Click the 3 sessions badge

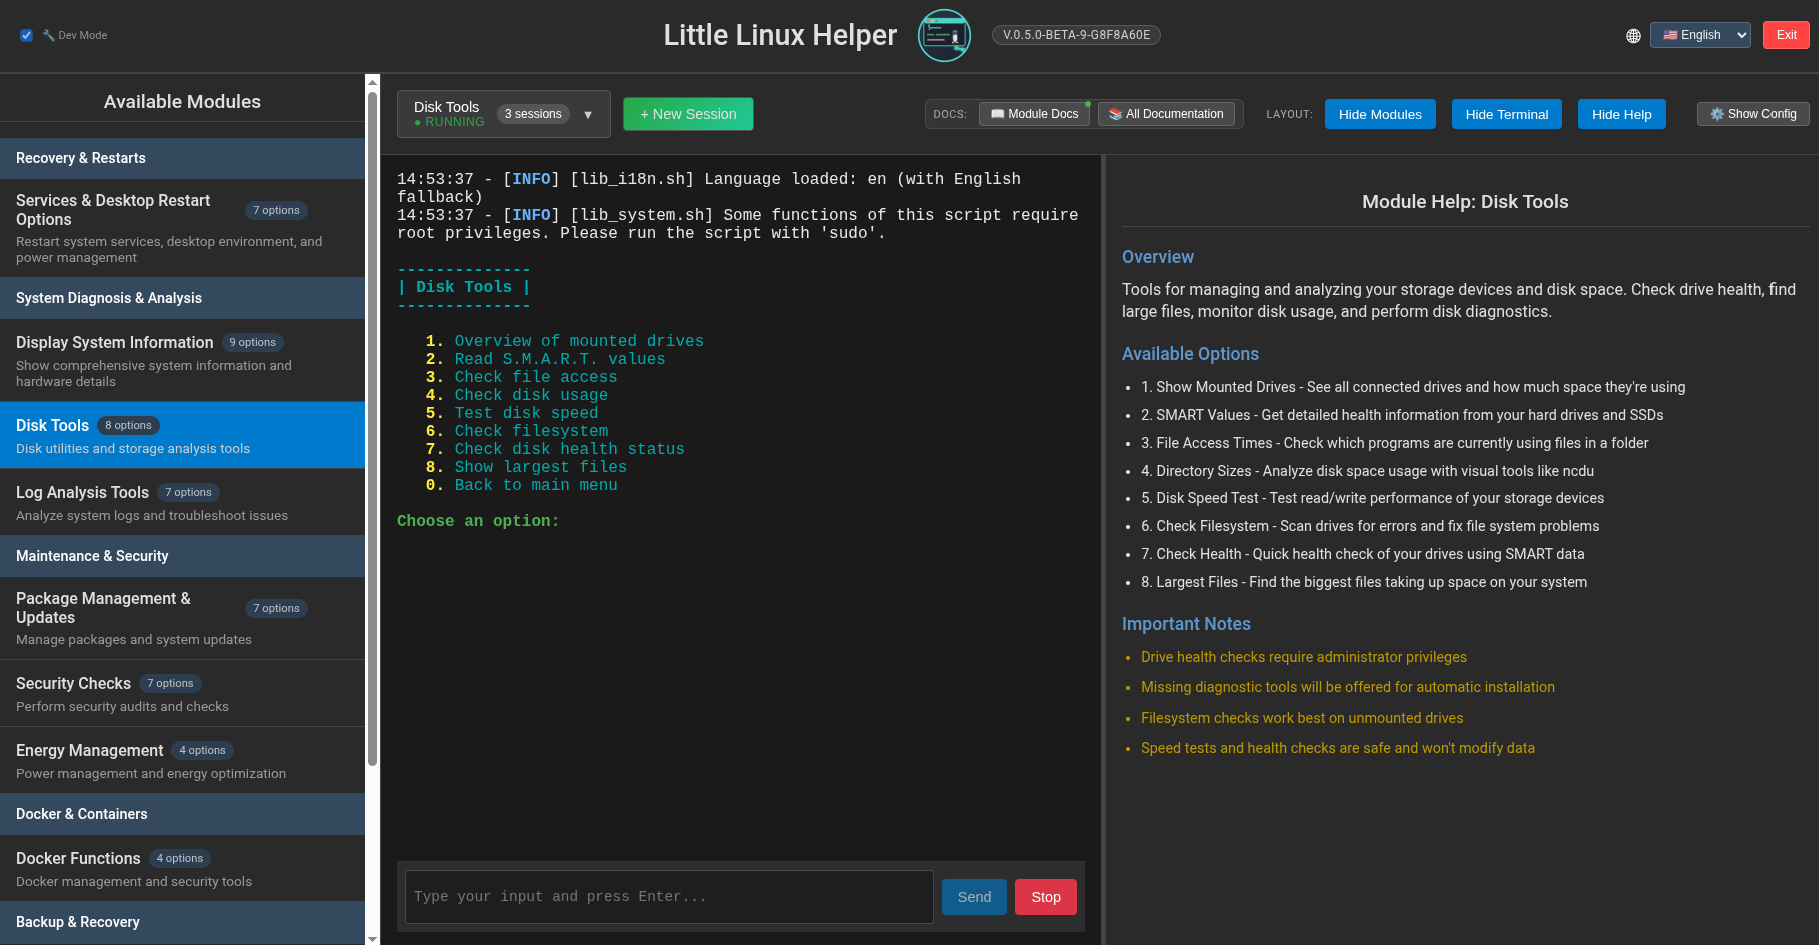click(533, 114)
